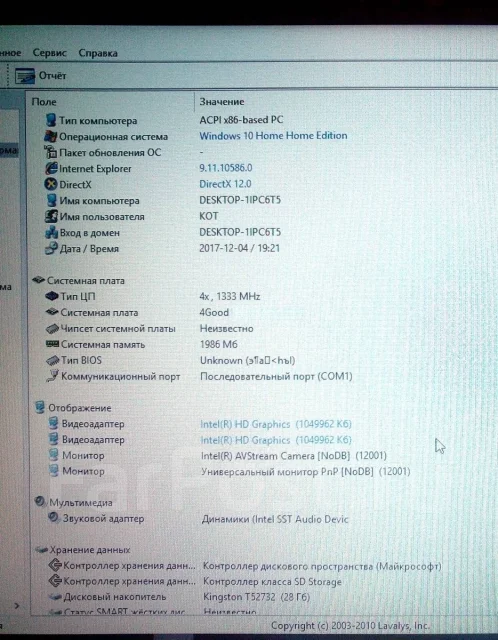Select the KOT user name value
The image size is (498, 640).
(x=209, y=216)
